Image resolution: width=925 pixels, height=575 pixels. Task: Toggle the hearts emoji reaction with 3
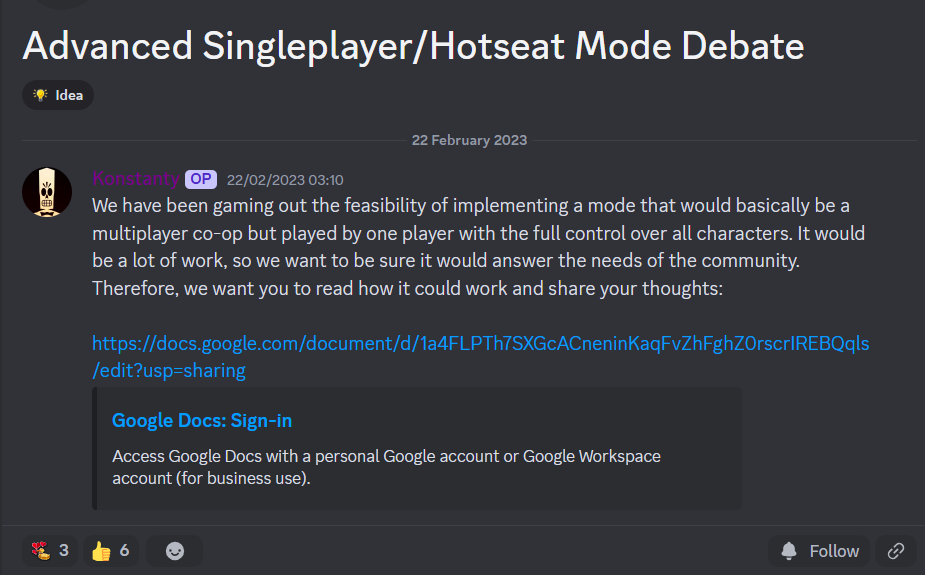tap(50, 551)
